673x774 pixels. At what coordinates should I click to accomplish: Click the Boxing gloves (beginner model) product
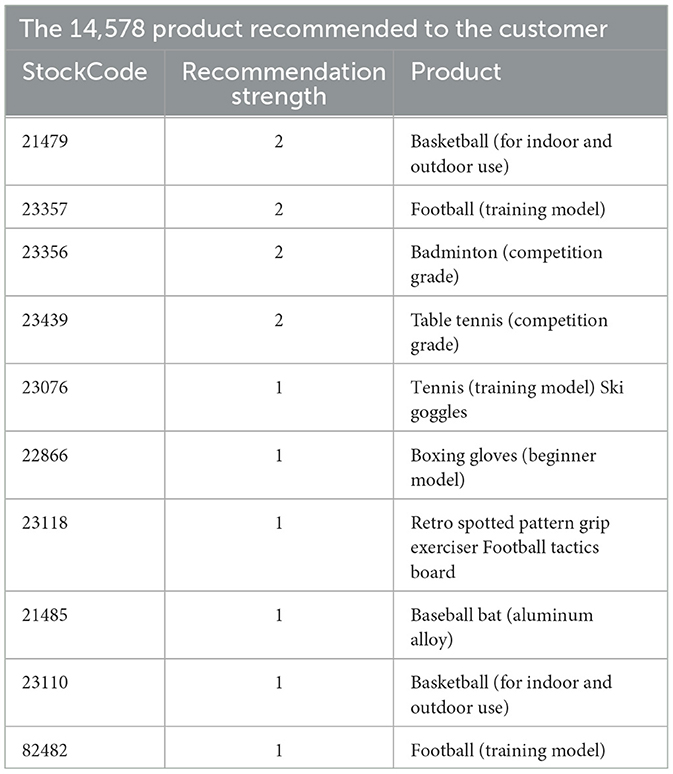(503, 467)
